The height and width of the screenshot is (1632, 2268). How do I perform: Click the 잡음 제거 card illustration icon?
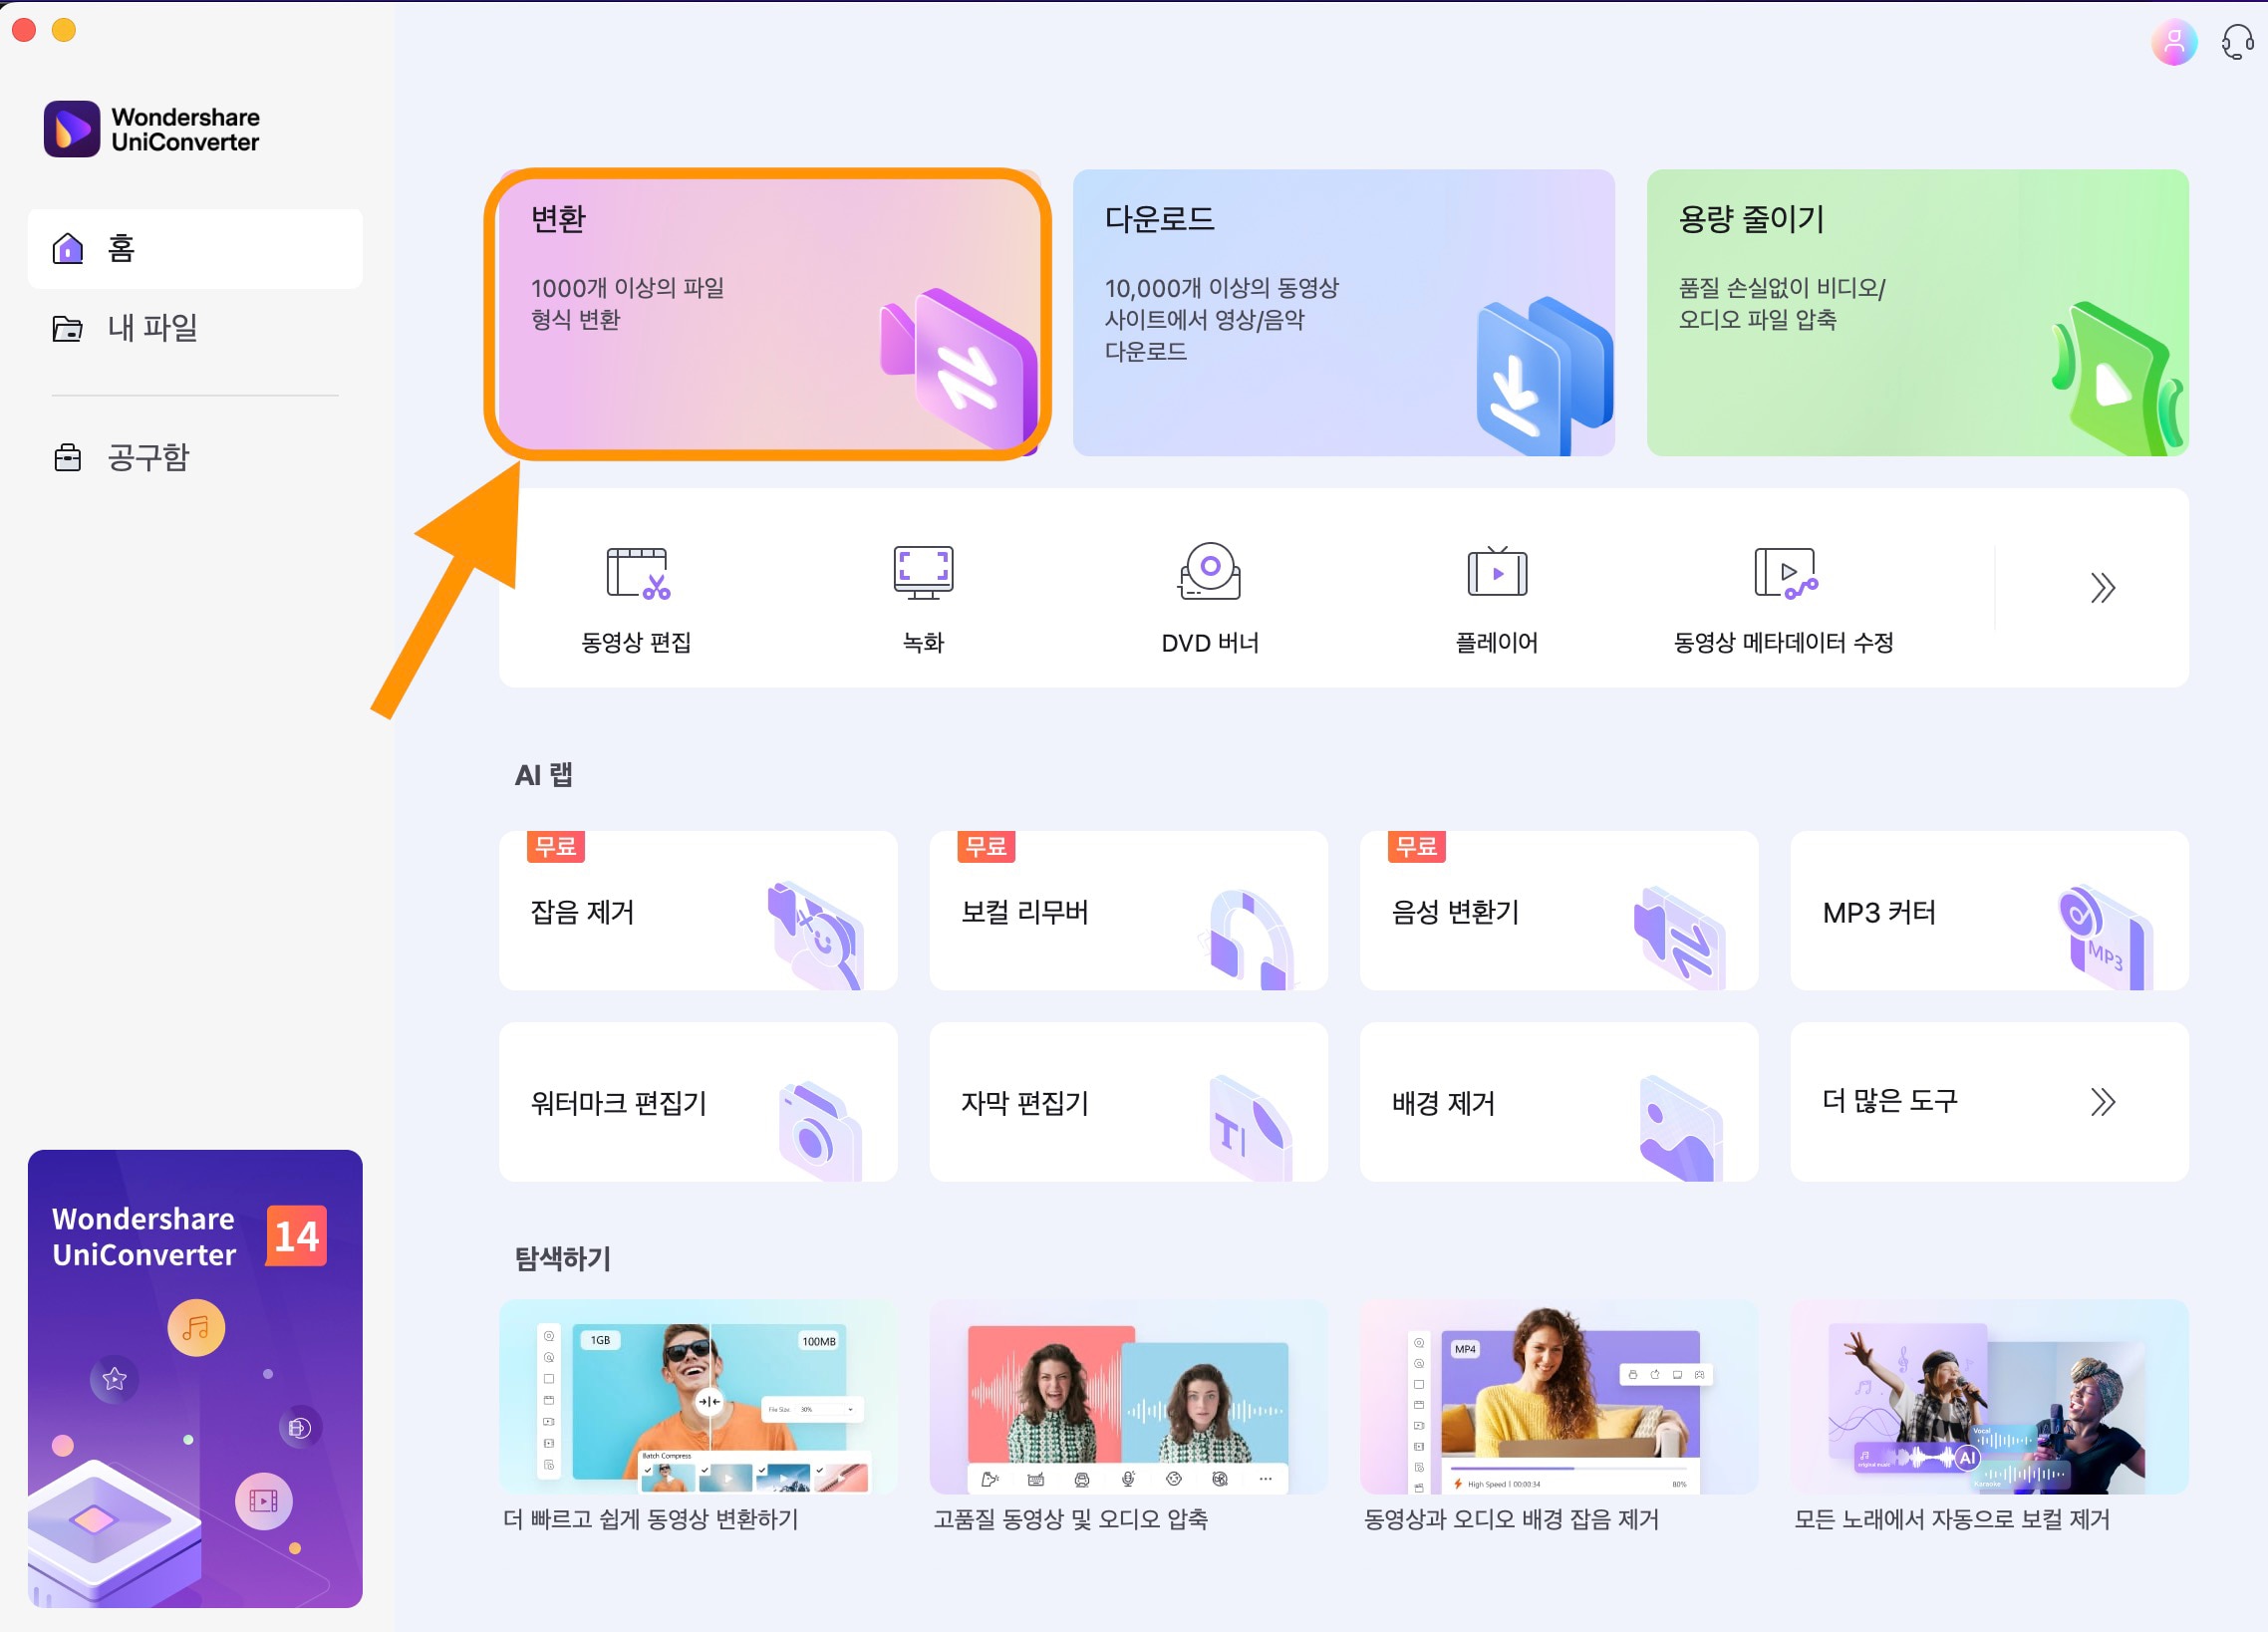click(x=815, y=935)
